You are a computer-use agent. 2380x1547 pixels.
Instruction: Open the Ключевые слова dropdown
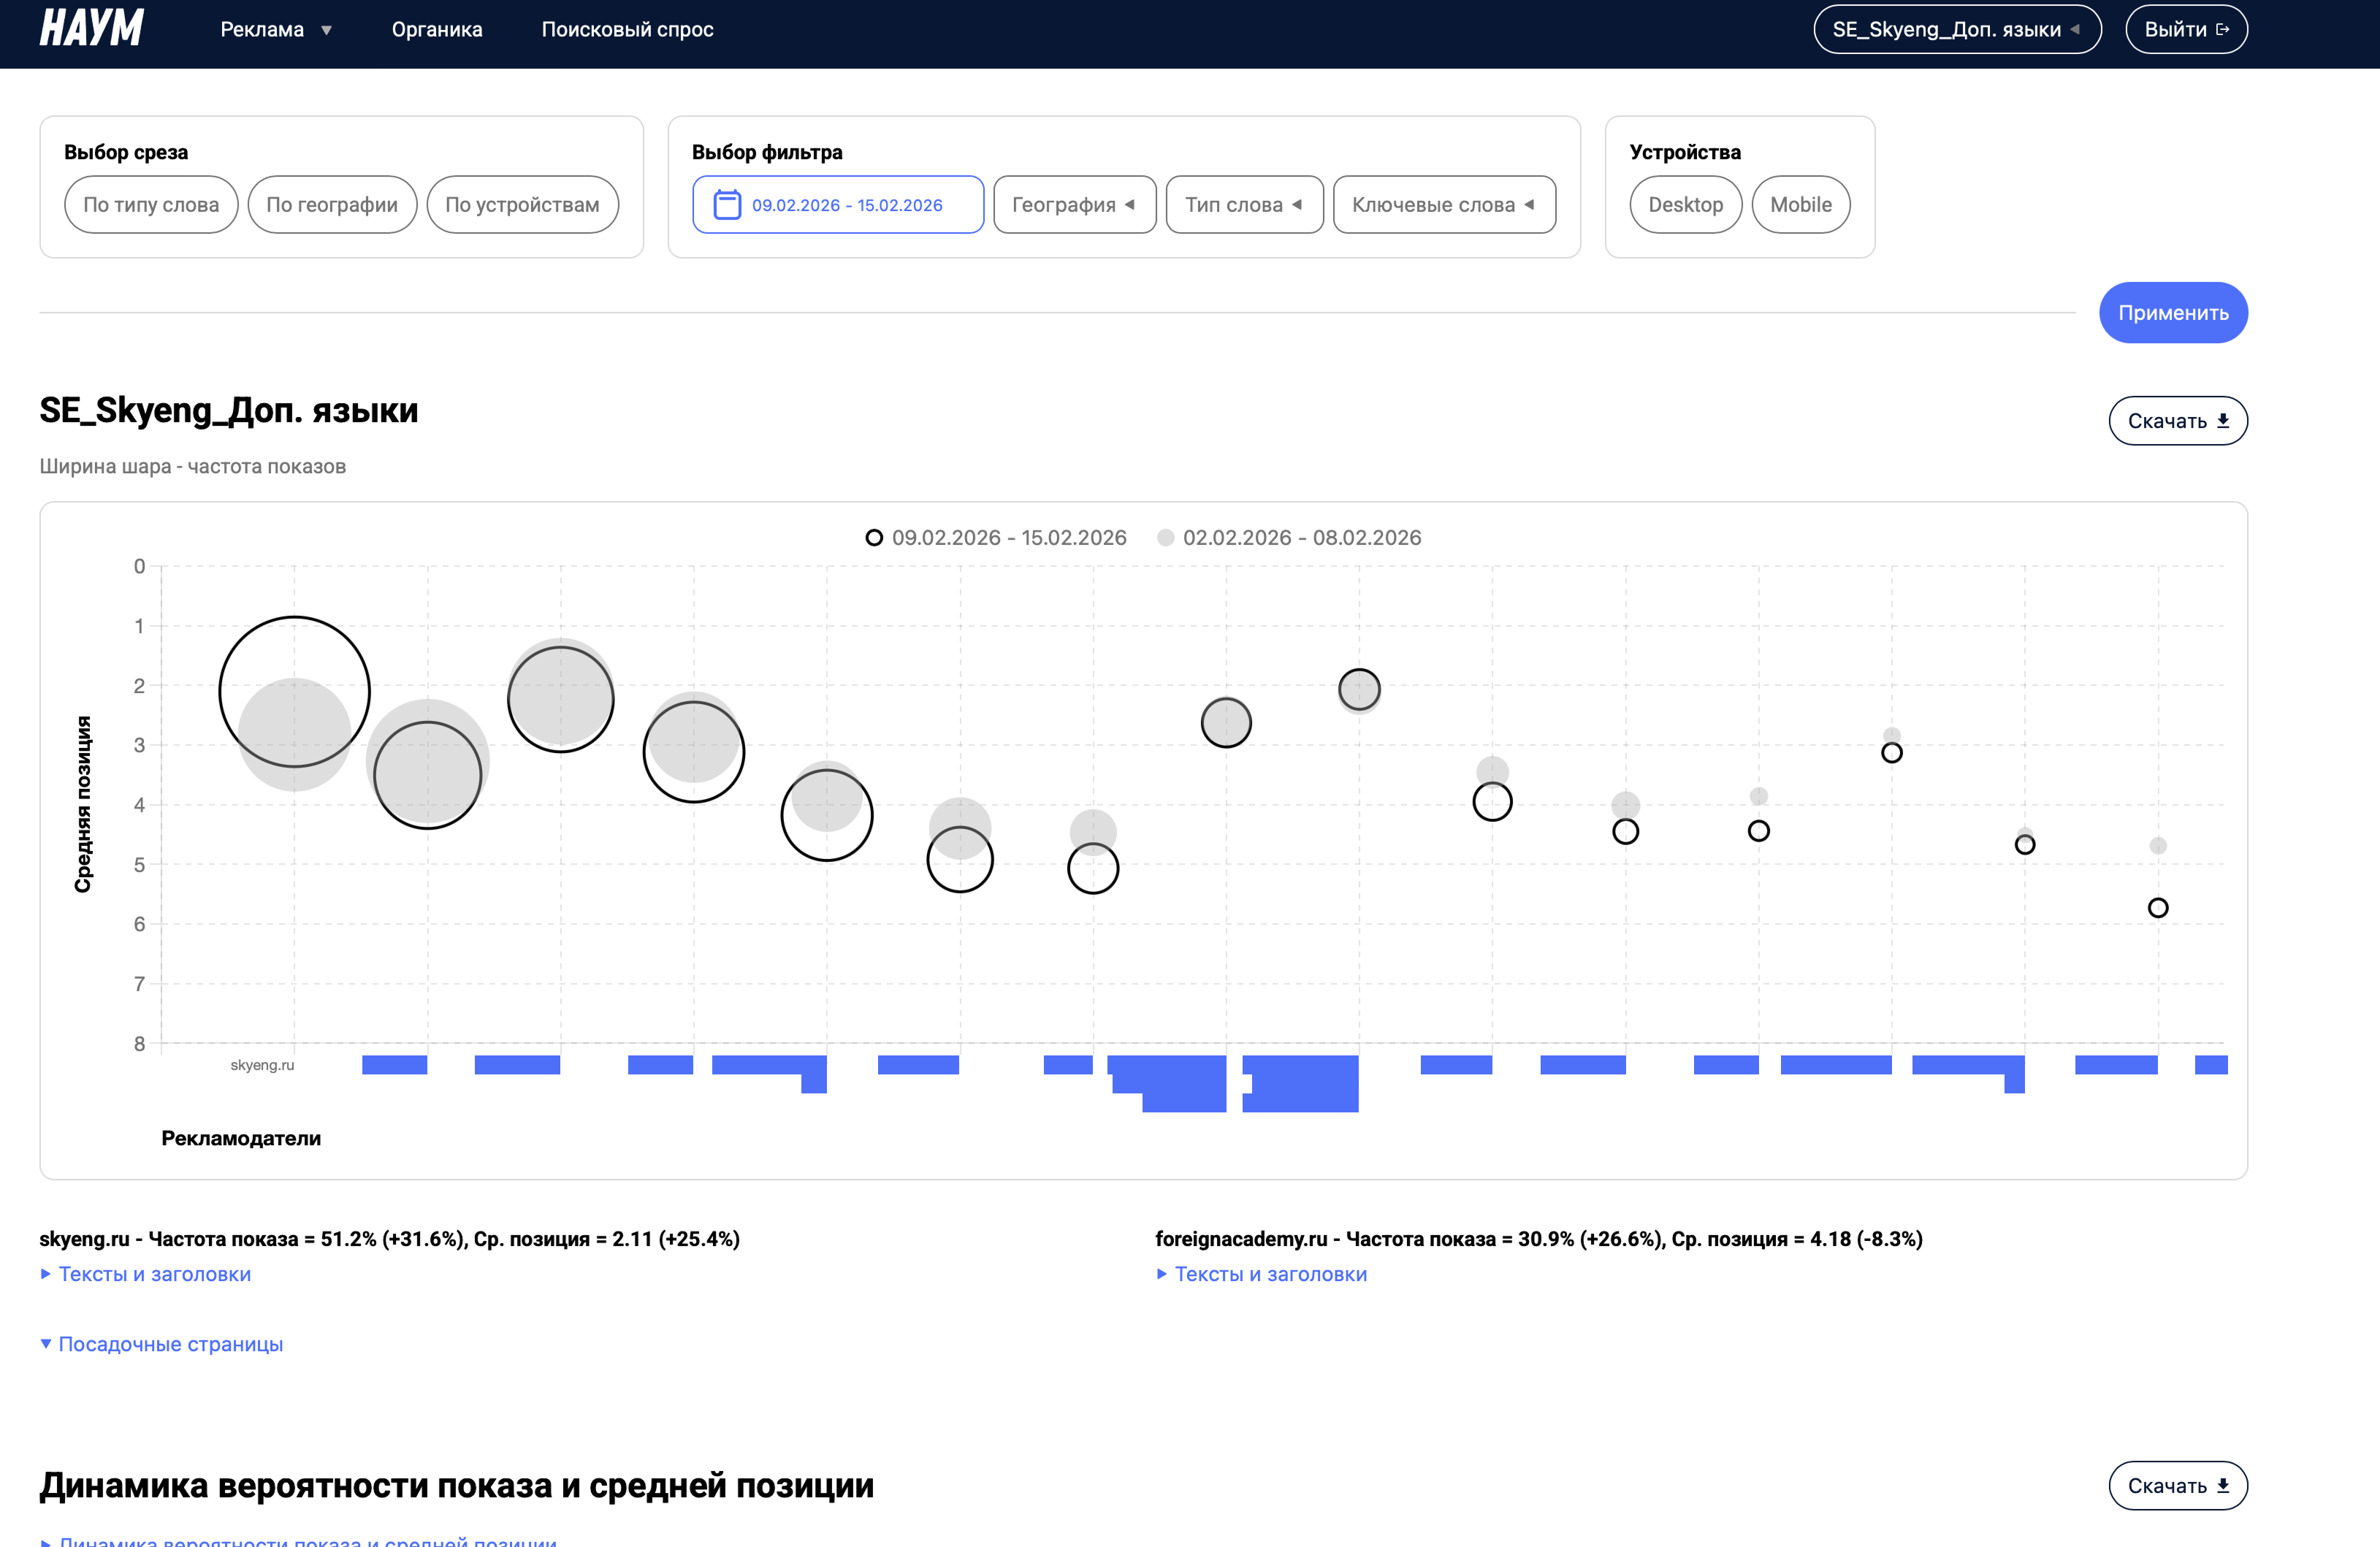point(1443,205)
